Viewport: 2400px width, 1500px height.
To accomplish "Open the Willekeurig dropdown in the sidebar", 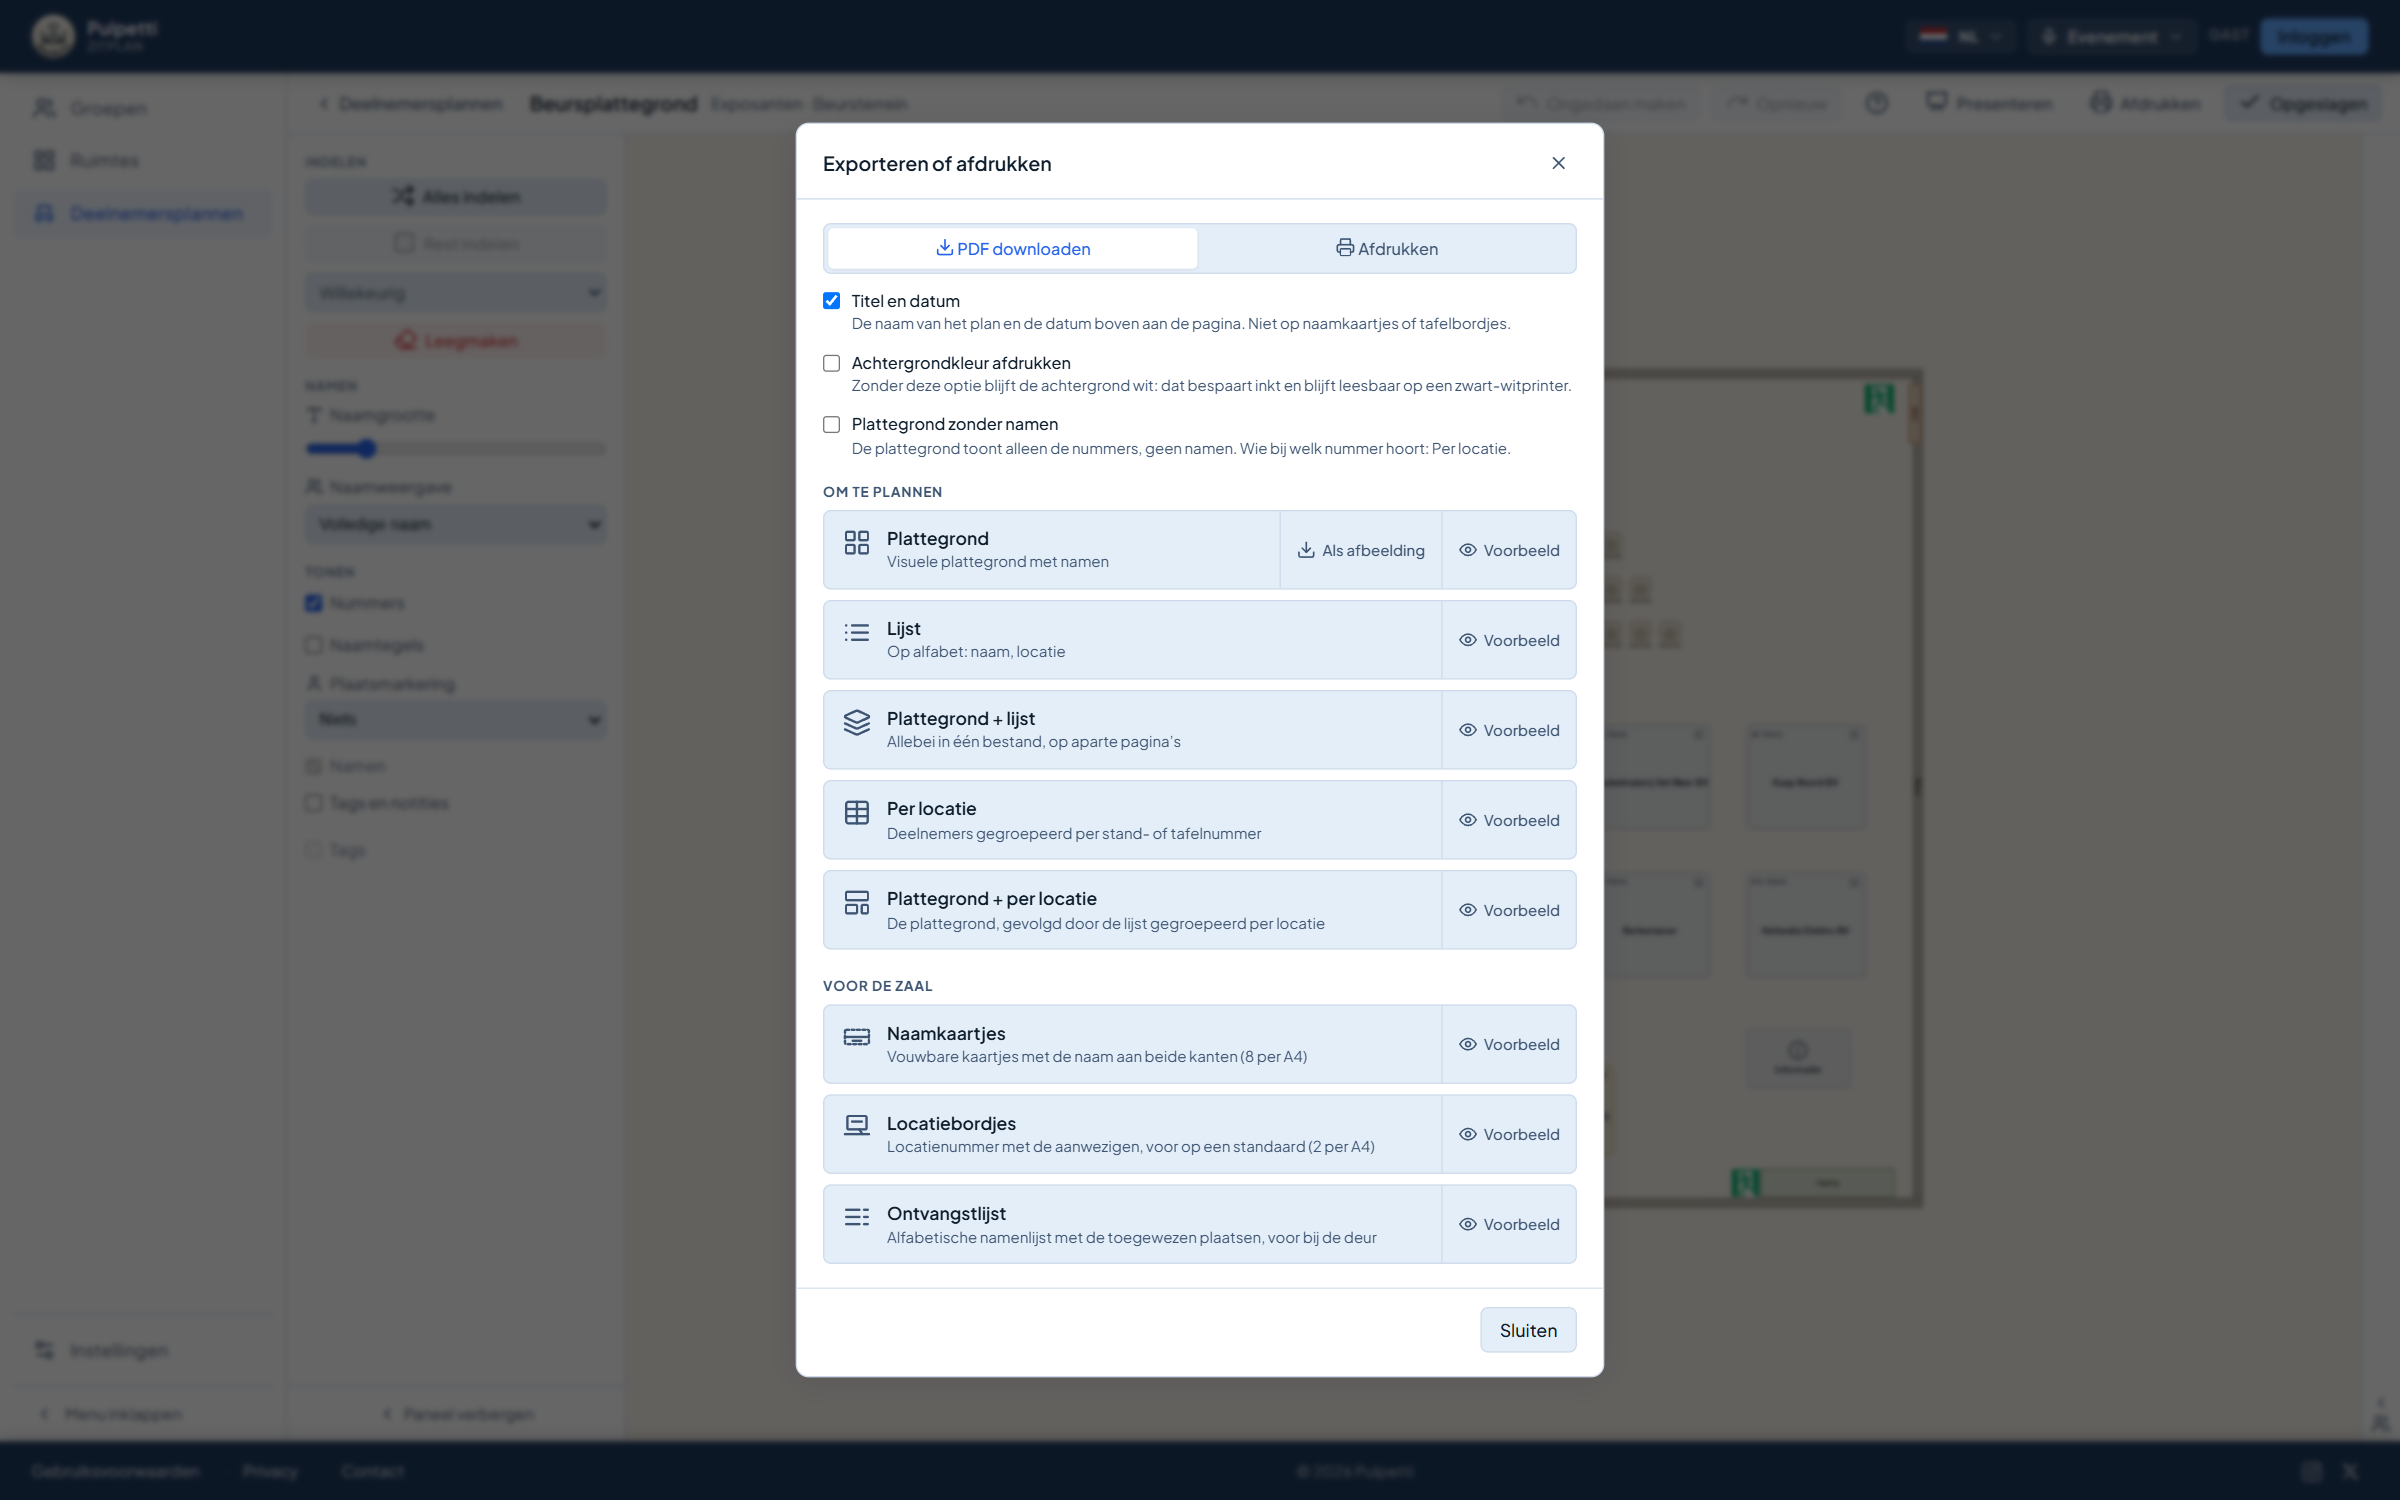I will pyautogui.click(x=456, y=293).
